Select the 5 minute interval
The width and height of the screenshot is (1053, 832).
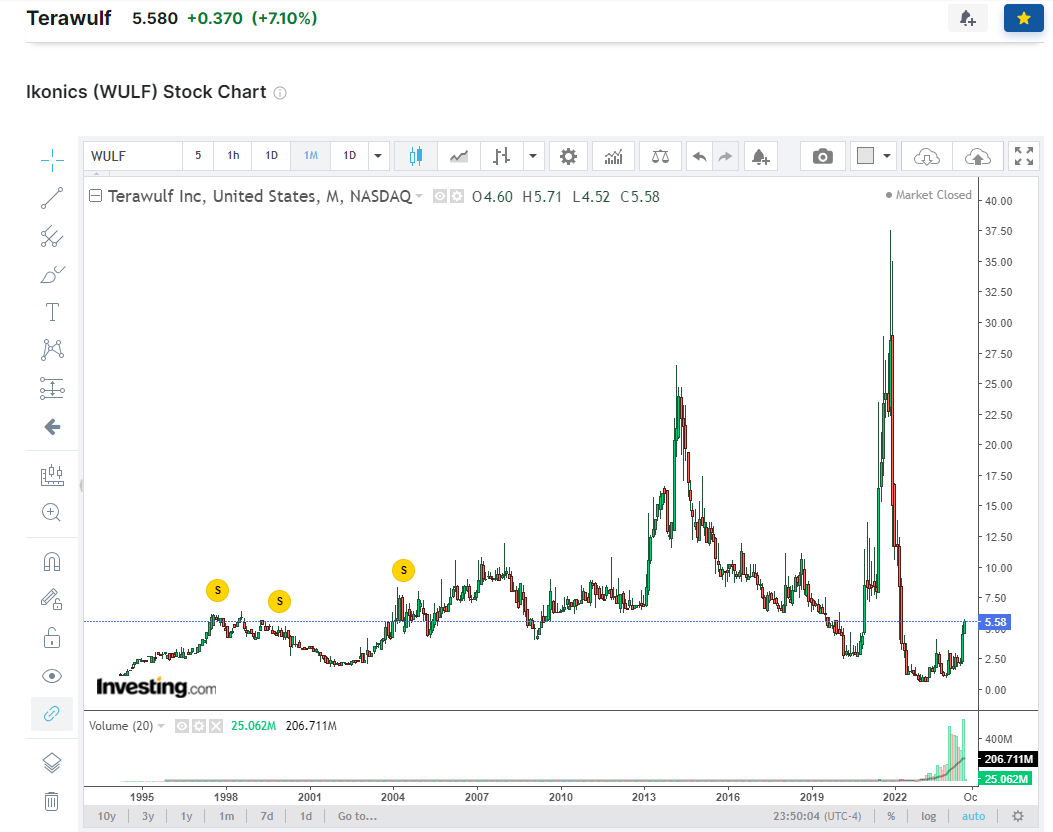[x=197, y=156]
